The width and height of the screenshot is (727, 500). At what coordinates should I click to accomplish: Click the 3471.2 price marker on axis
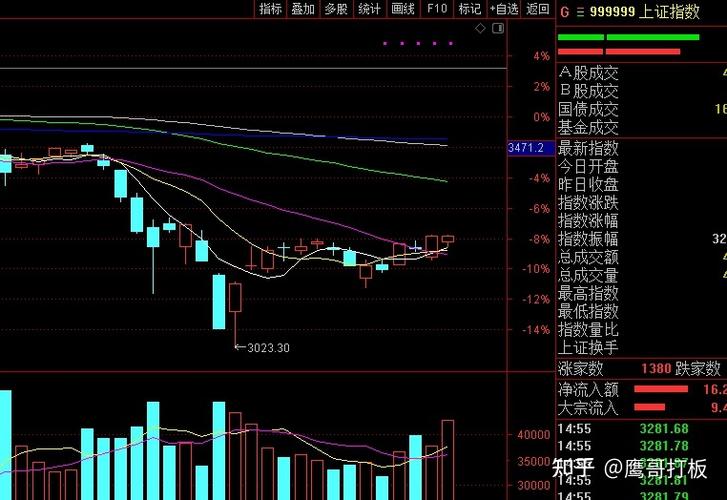pos(526,148)
